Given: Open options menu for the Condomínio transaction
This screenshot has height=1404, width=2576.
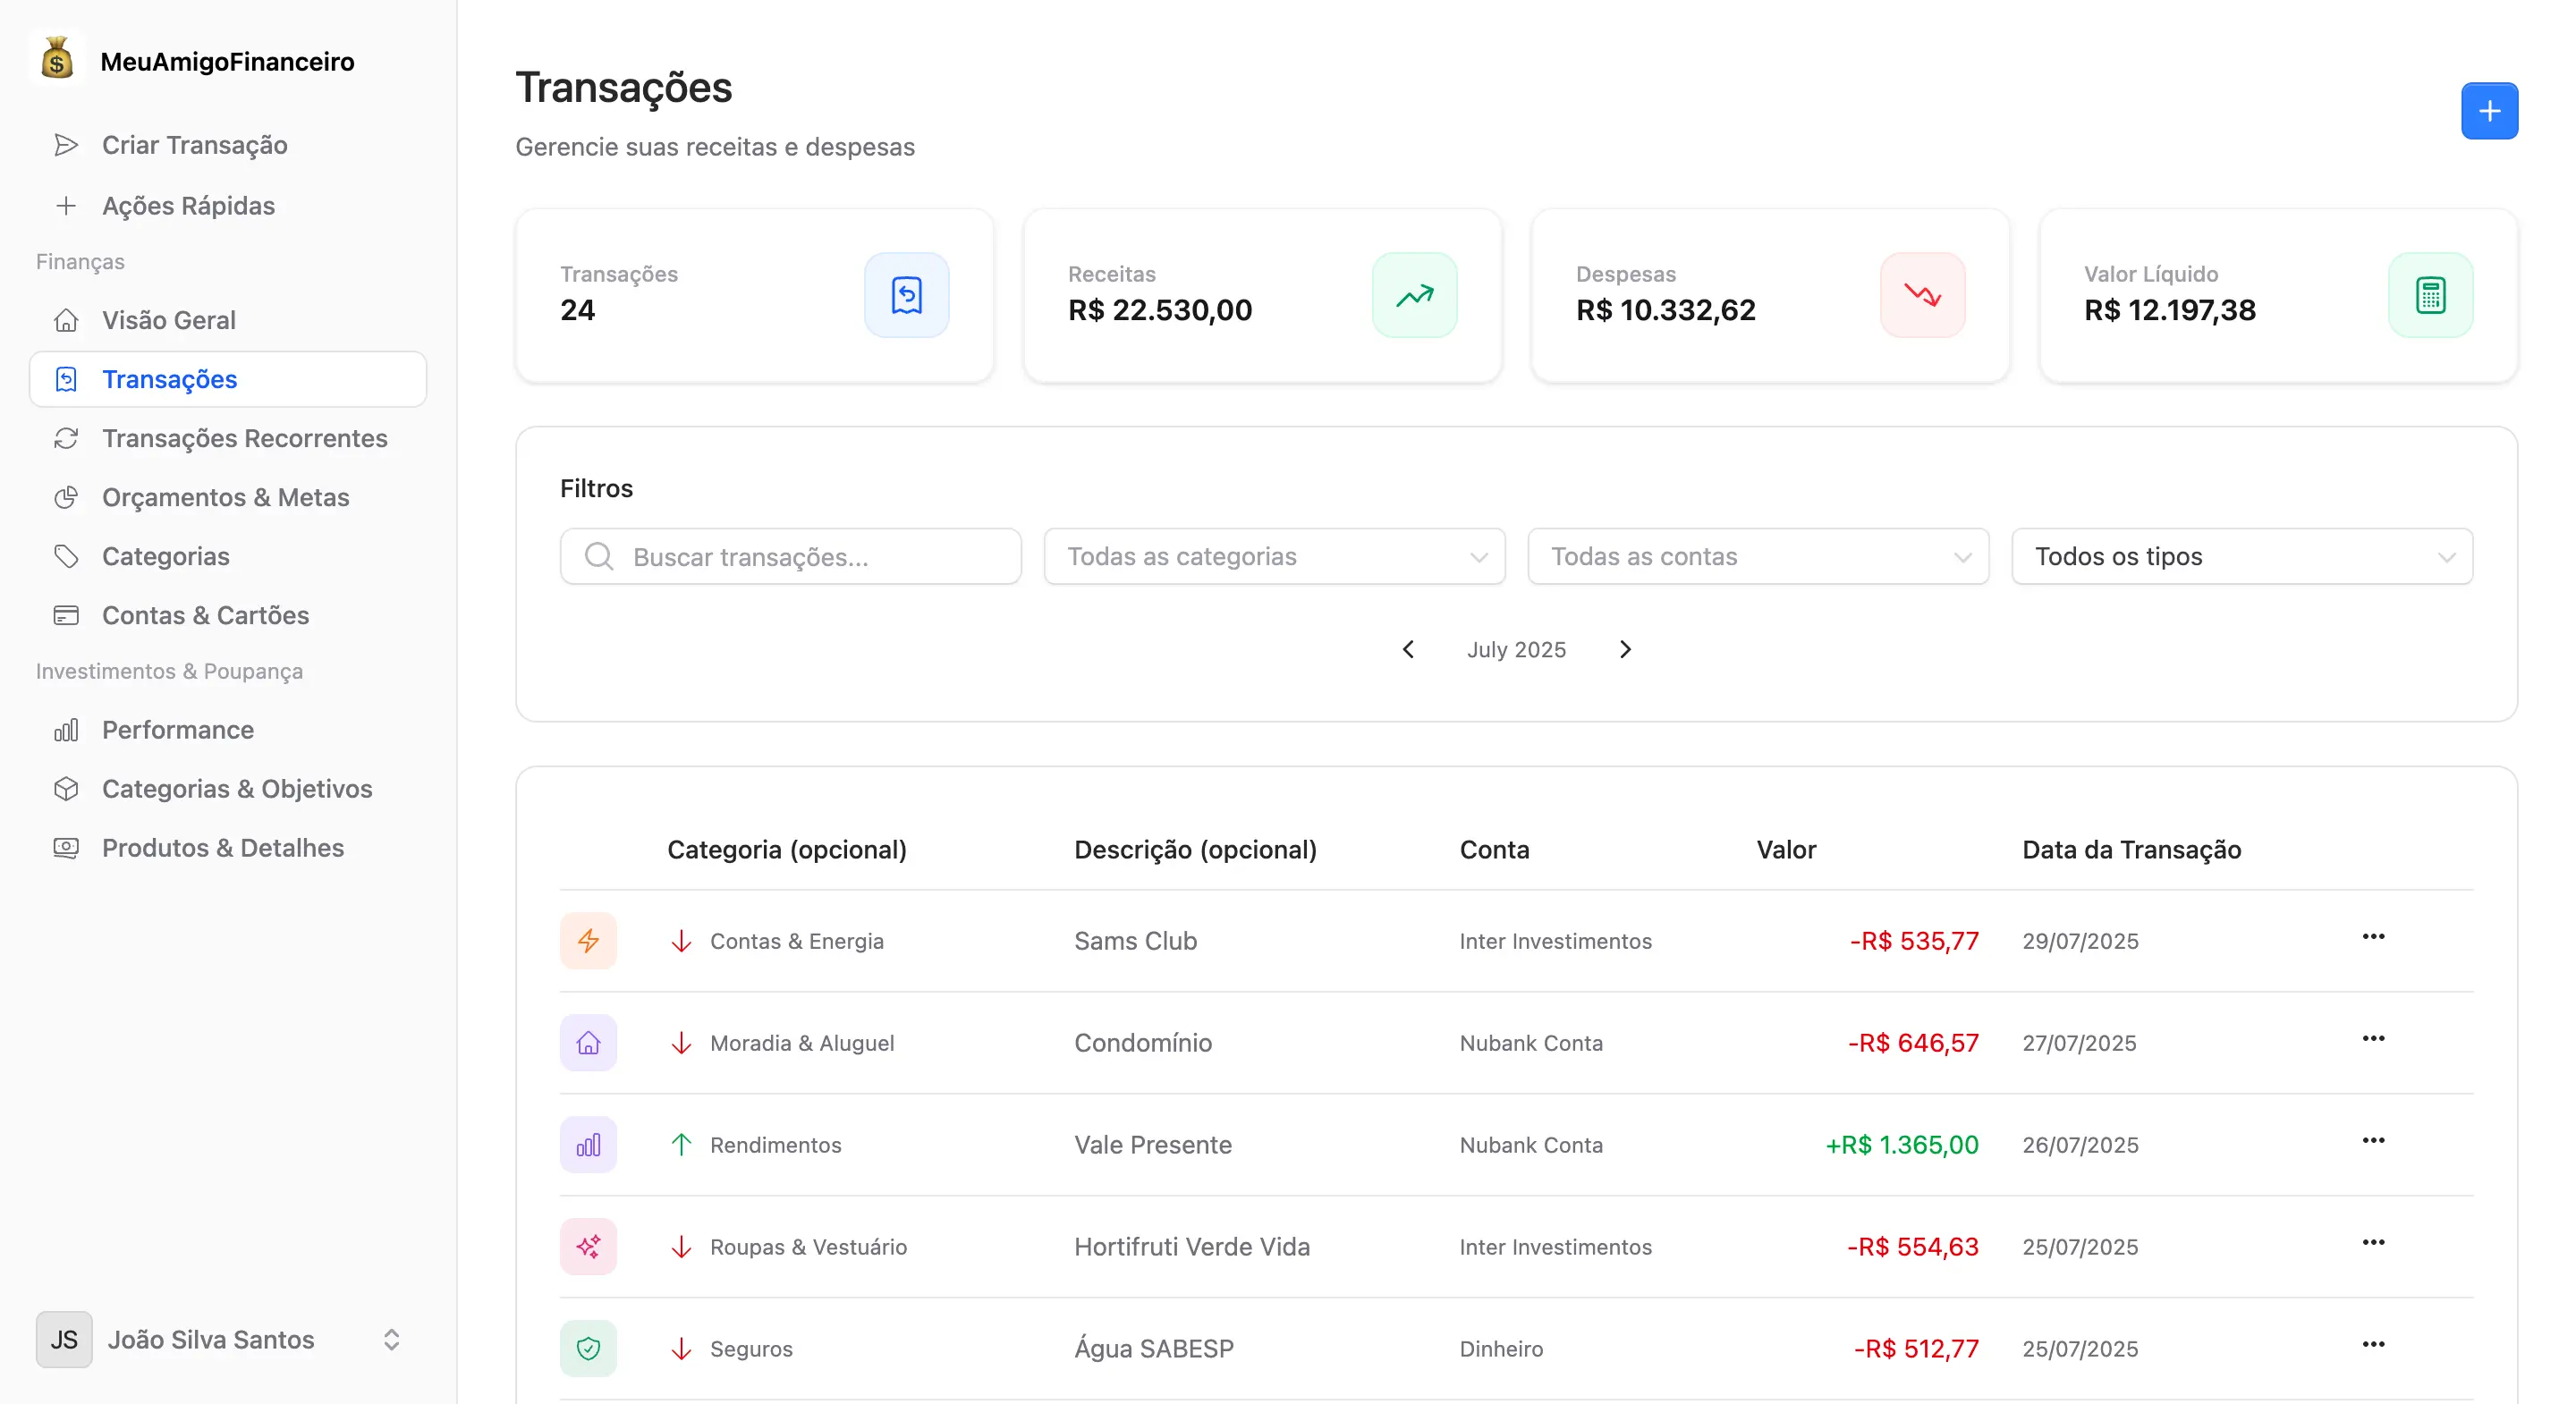Looking at the screenshot, I should [2374, 1039].
